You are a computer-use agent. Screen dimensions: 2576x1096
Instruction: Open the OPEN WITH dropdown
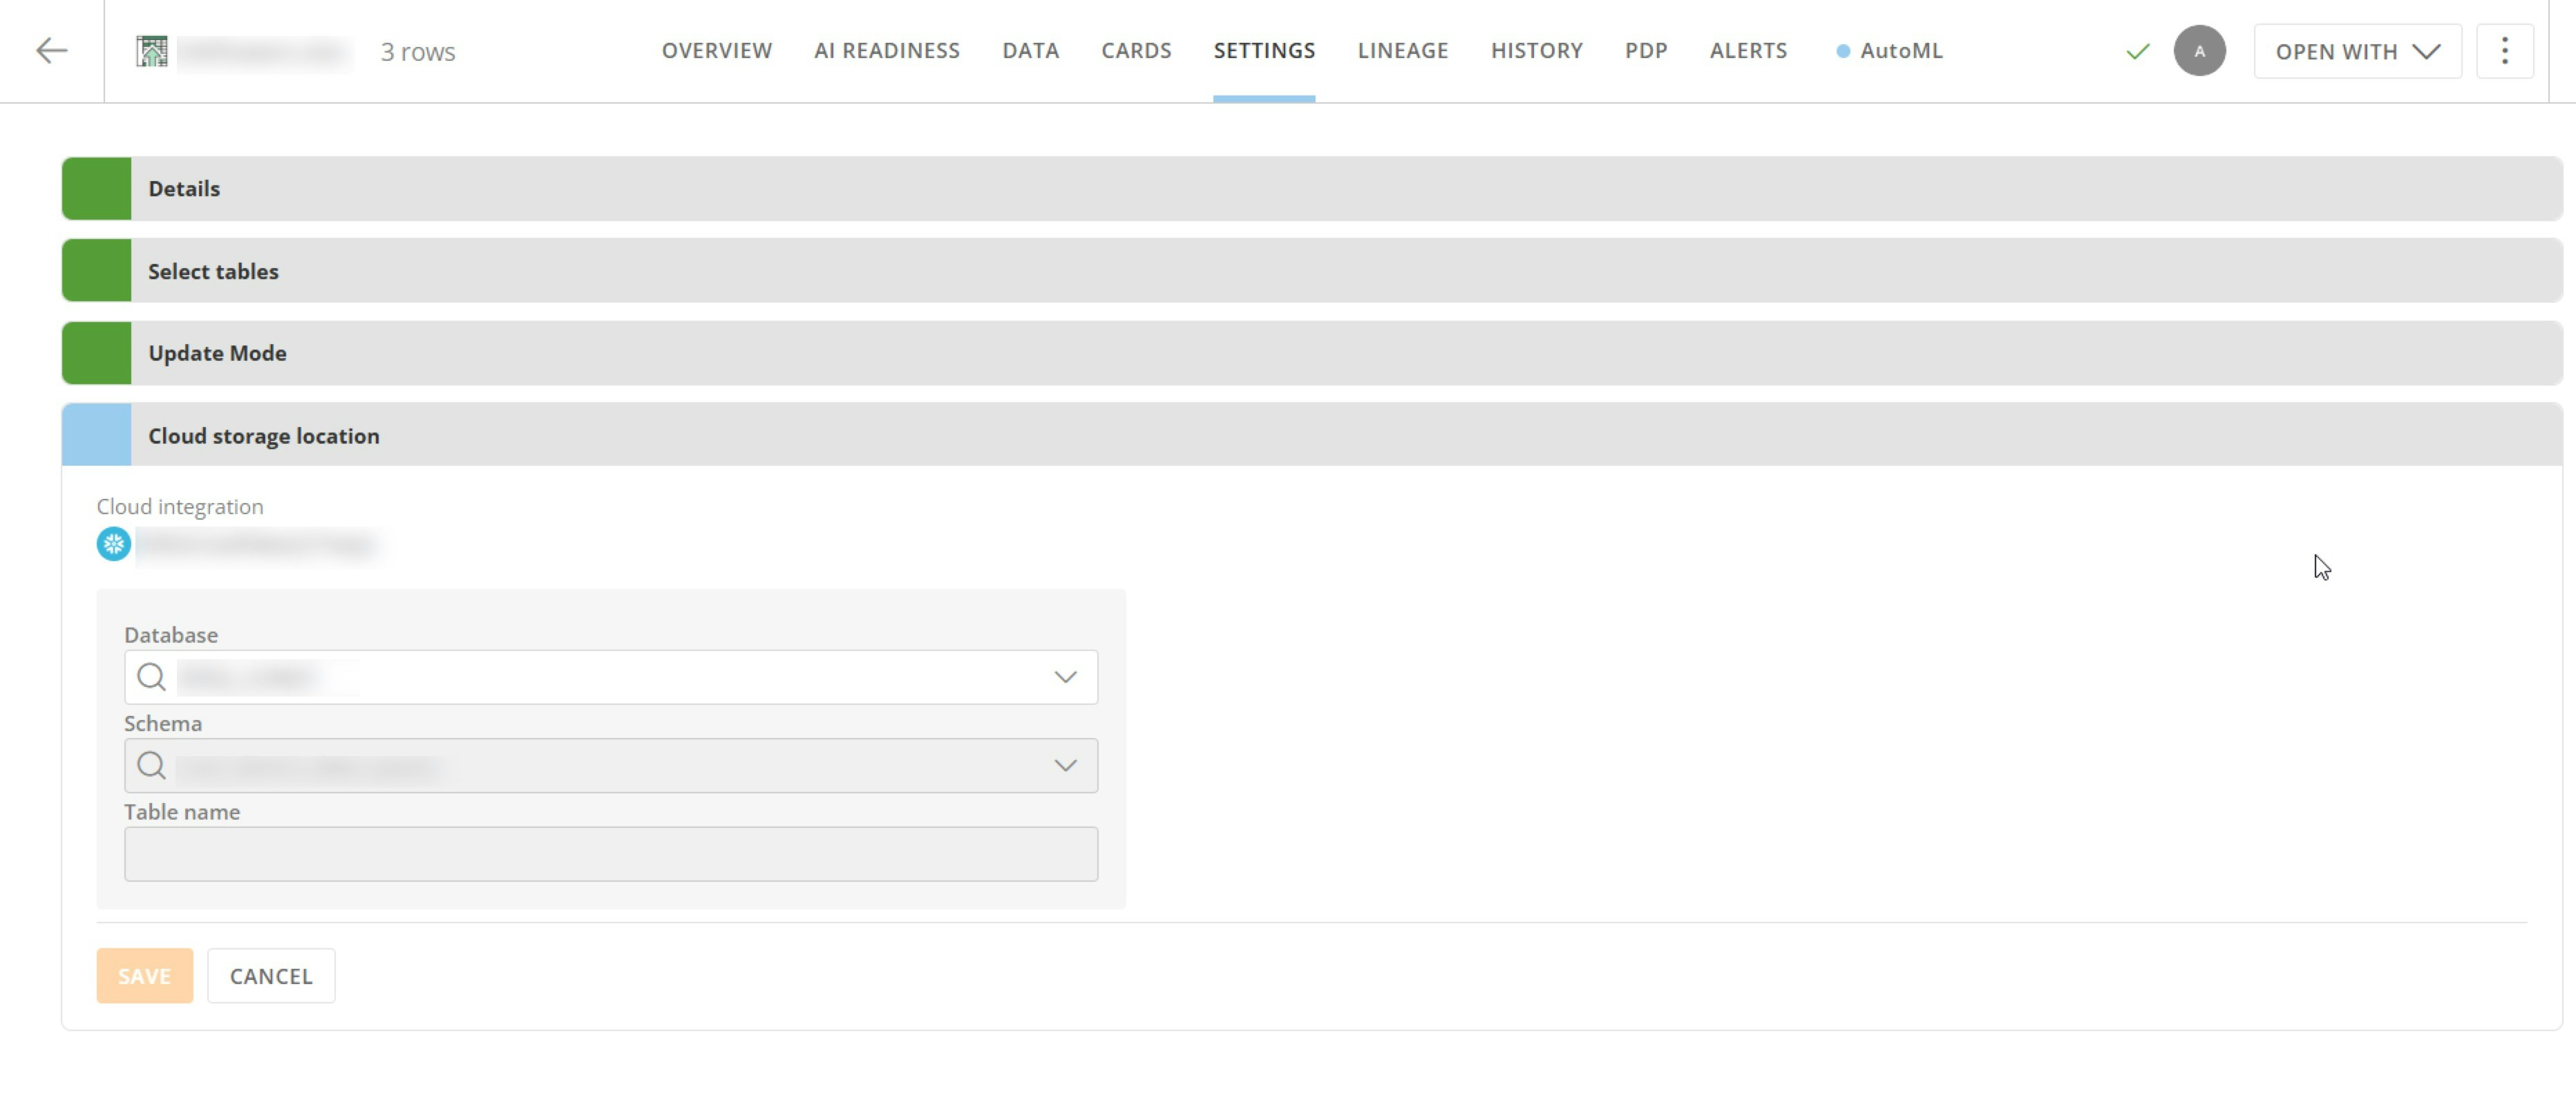(2357, 51)
